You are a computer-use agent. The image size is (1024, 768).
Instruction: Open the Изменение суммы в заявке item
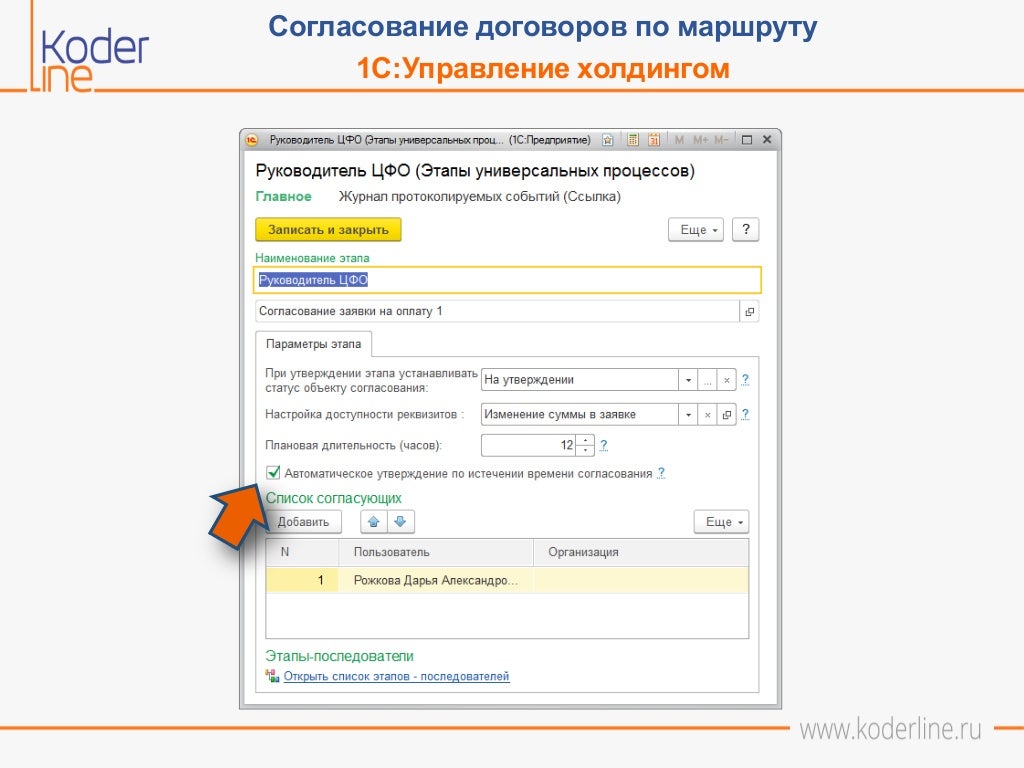click(726, 414)
